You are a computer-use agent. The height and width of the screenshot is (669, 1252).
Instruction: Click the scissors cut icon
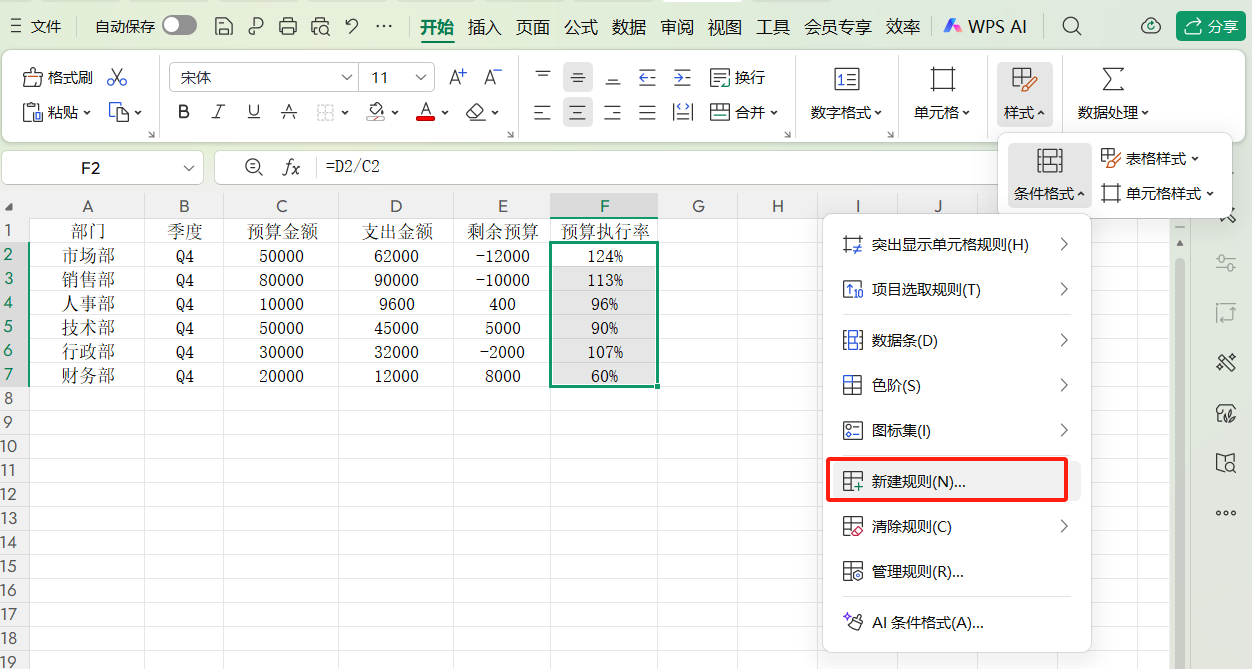click(x=117, y=77)
